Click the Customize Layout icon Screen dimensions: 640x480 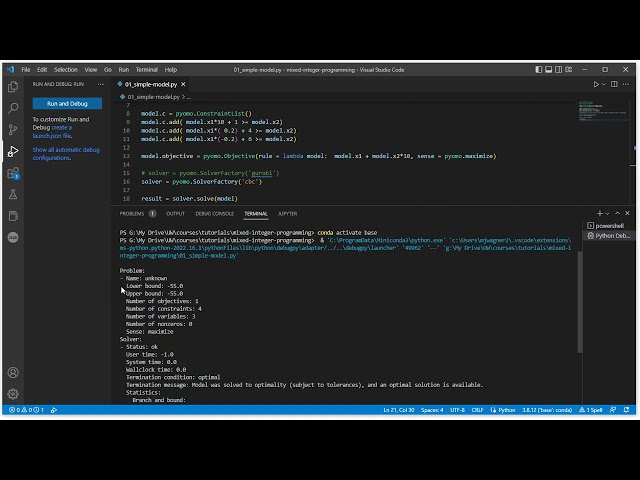click(569, 70)
